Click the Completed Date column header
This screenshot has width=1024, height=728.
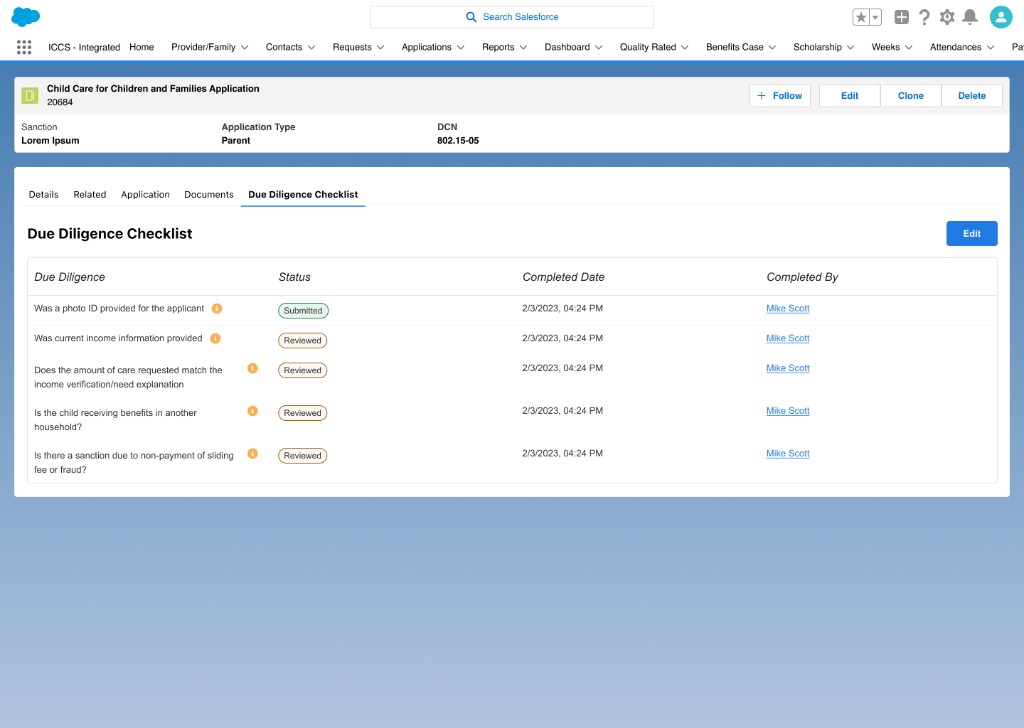[564, 277]
